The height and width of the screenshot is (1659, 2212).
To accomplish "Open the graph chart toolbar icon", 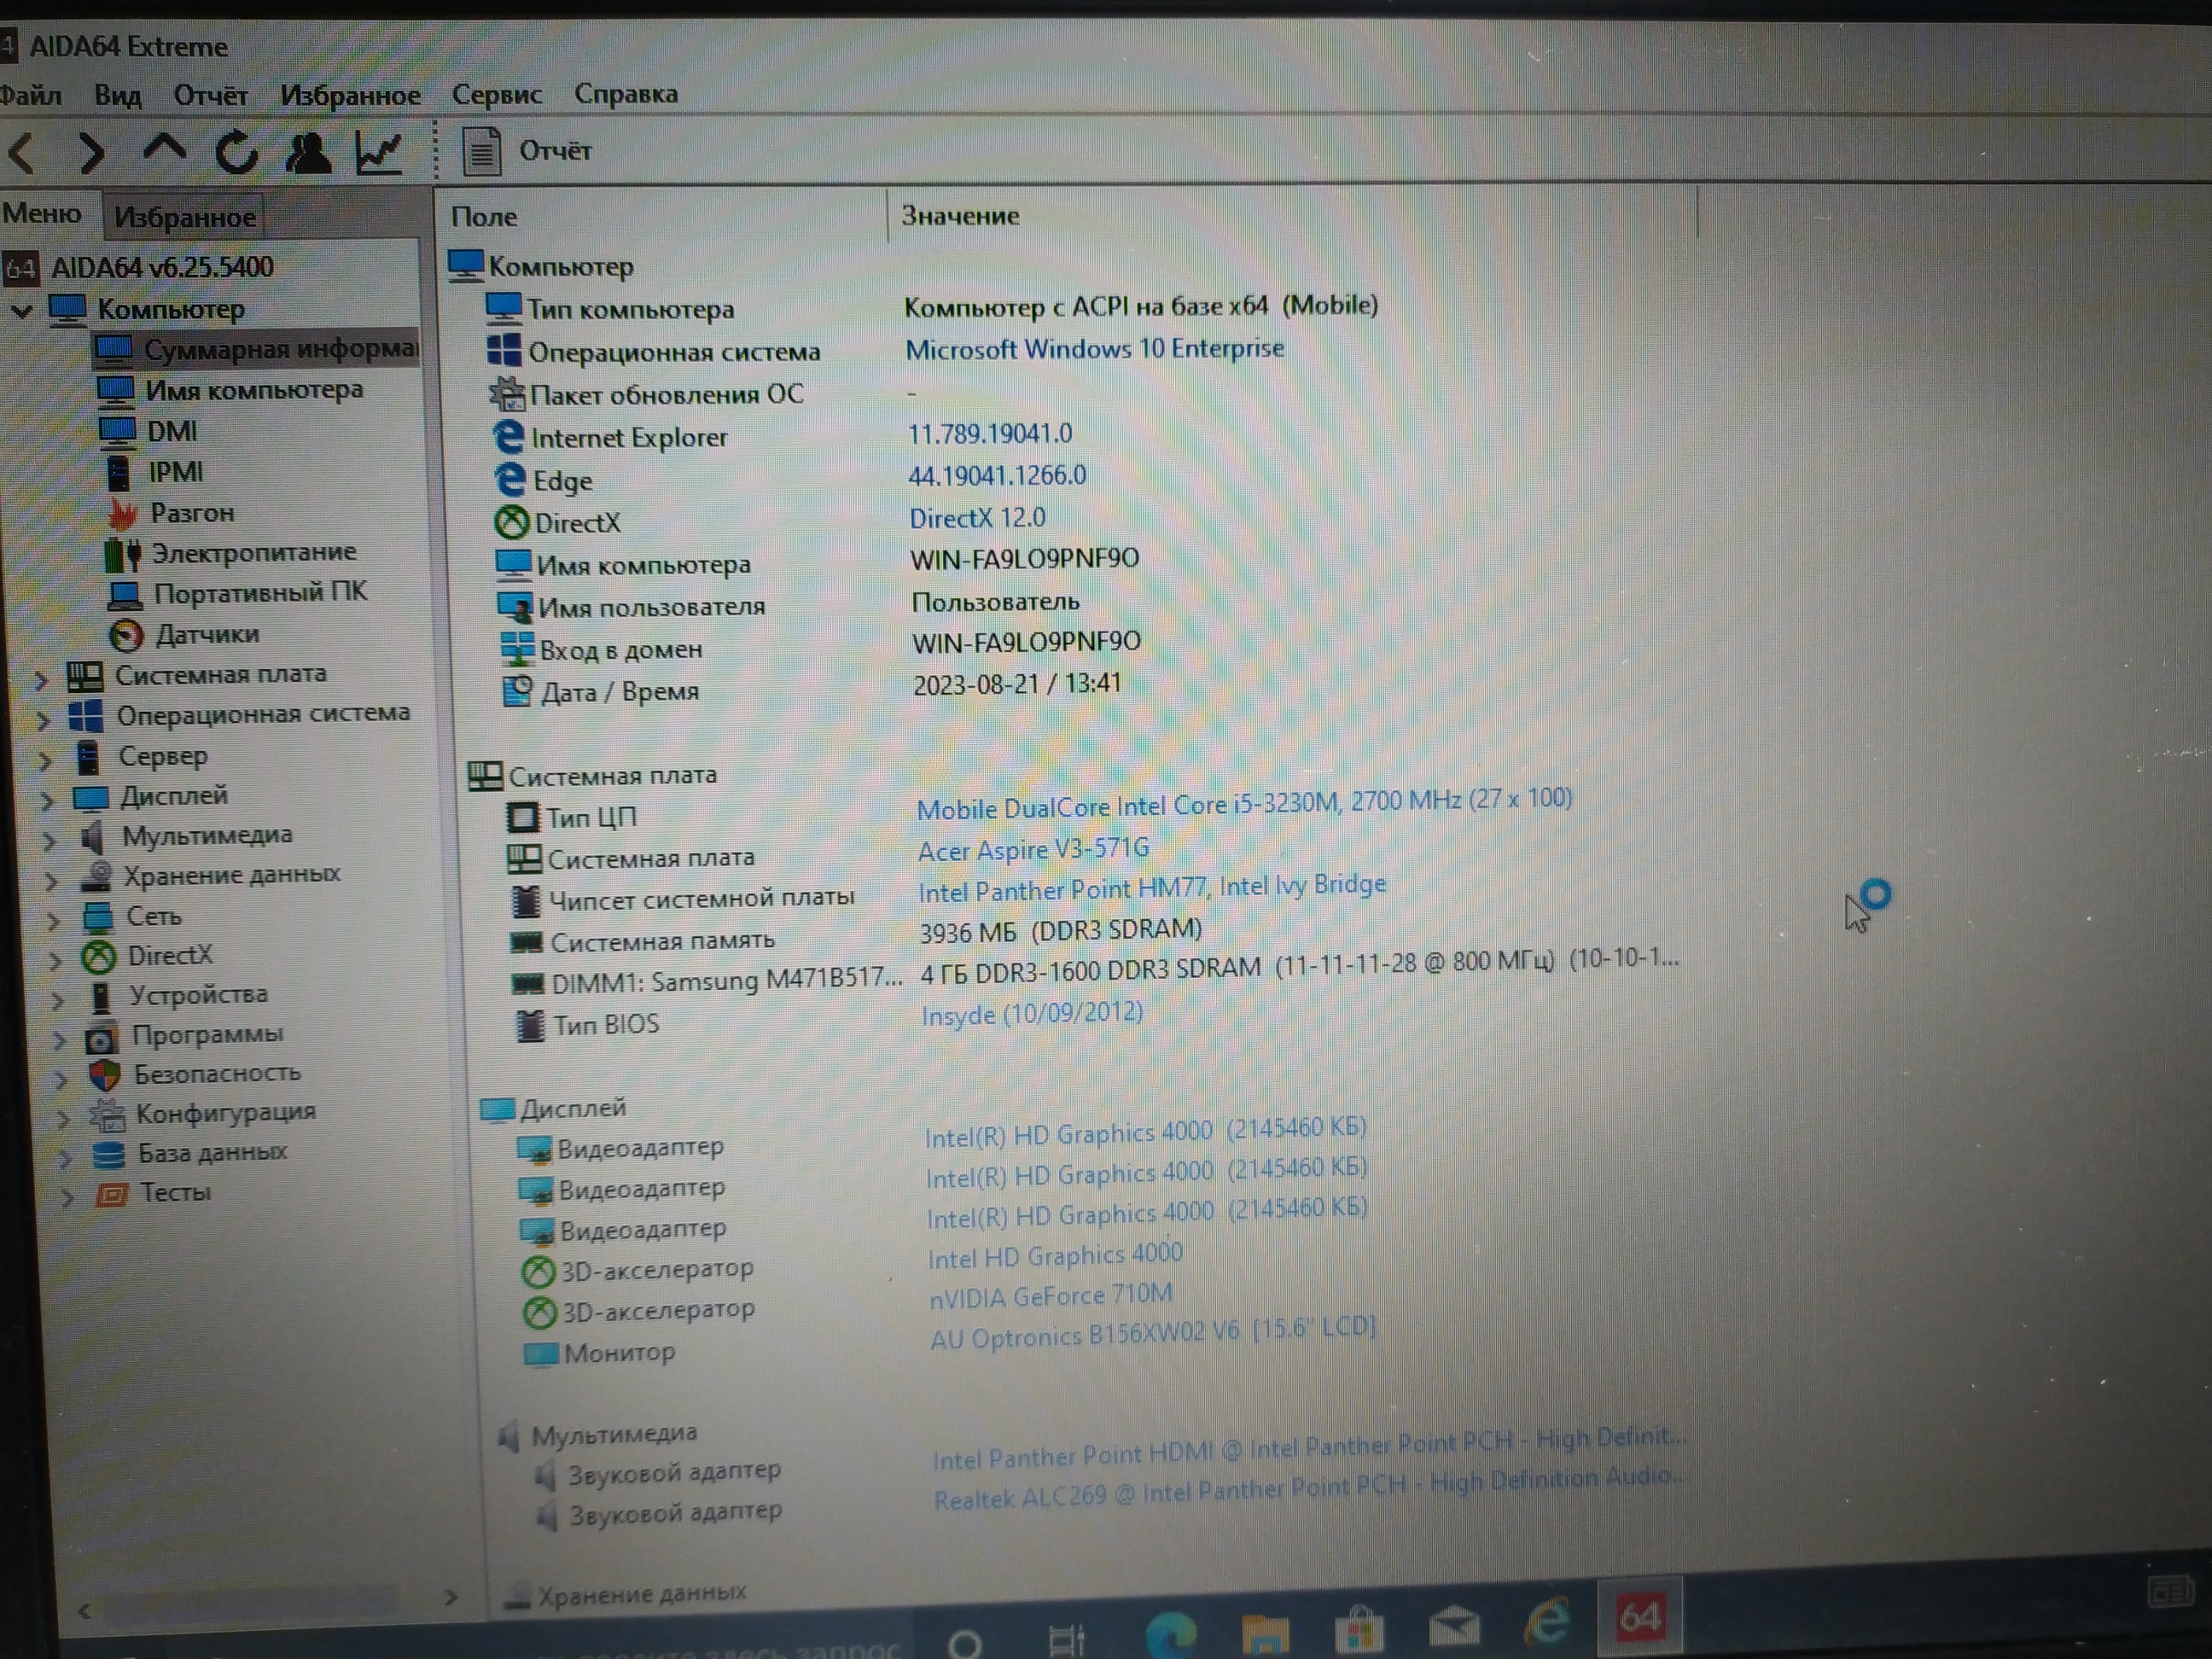I will 380,152.
